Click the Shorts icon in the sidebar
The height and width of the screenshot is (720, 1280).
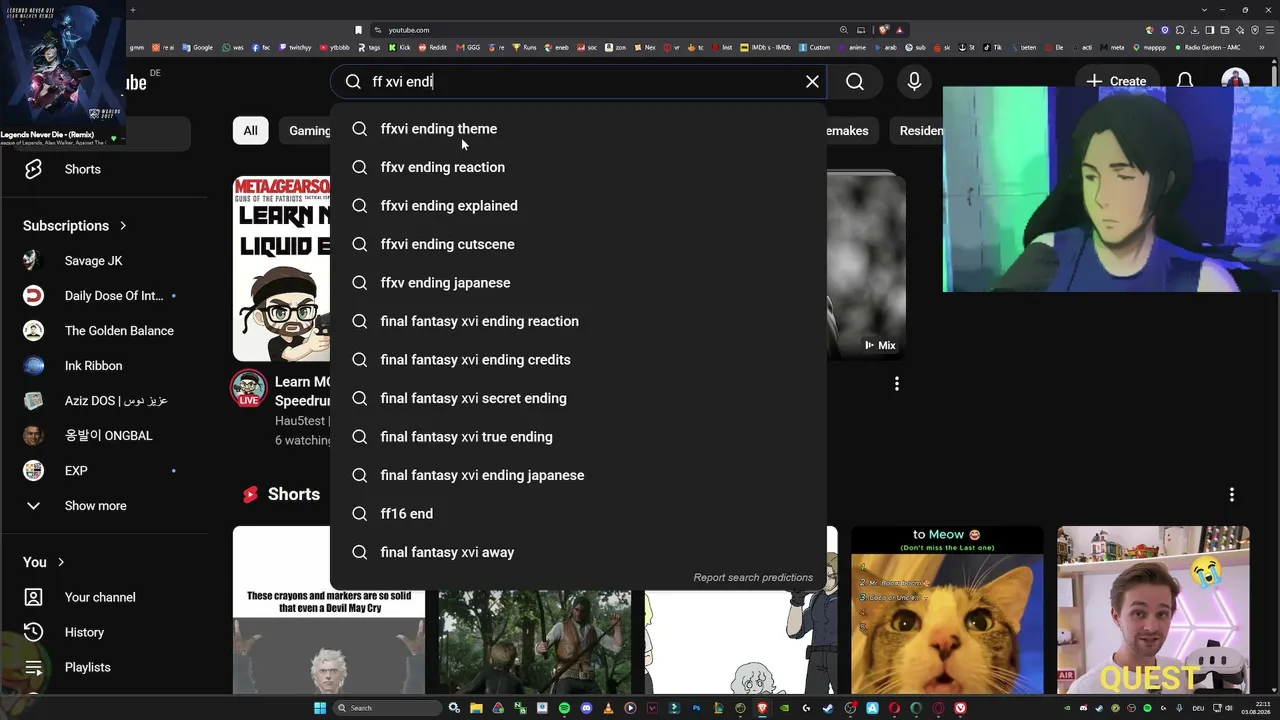tap(33, 169)
